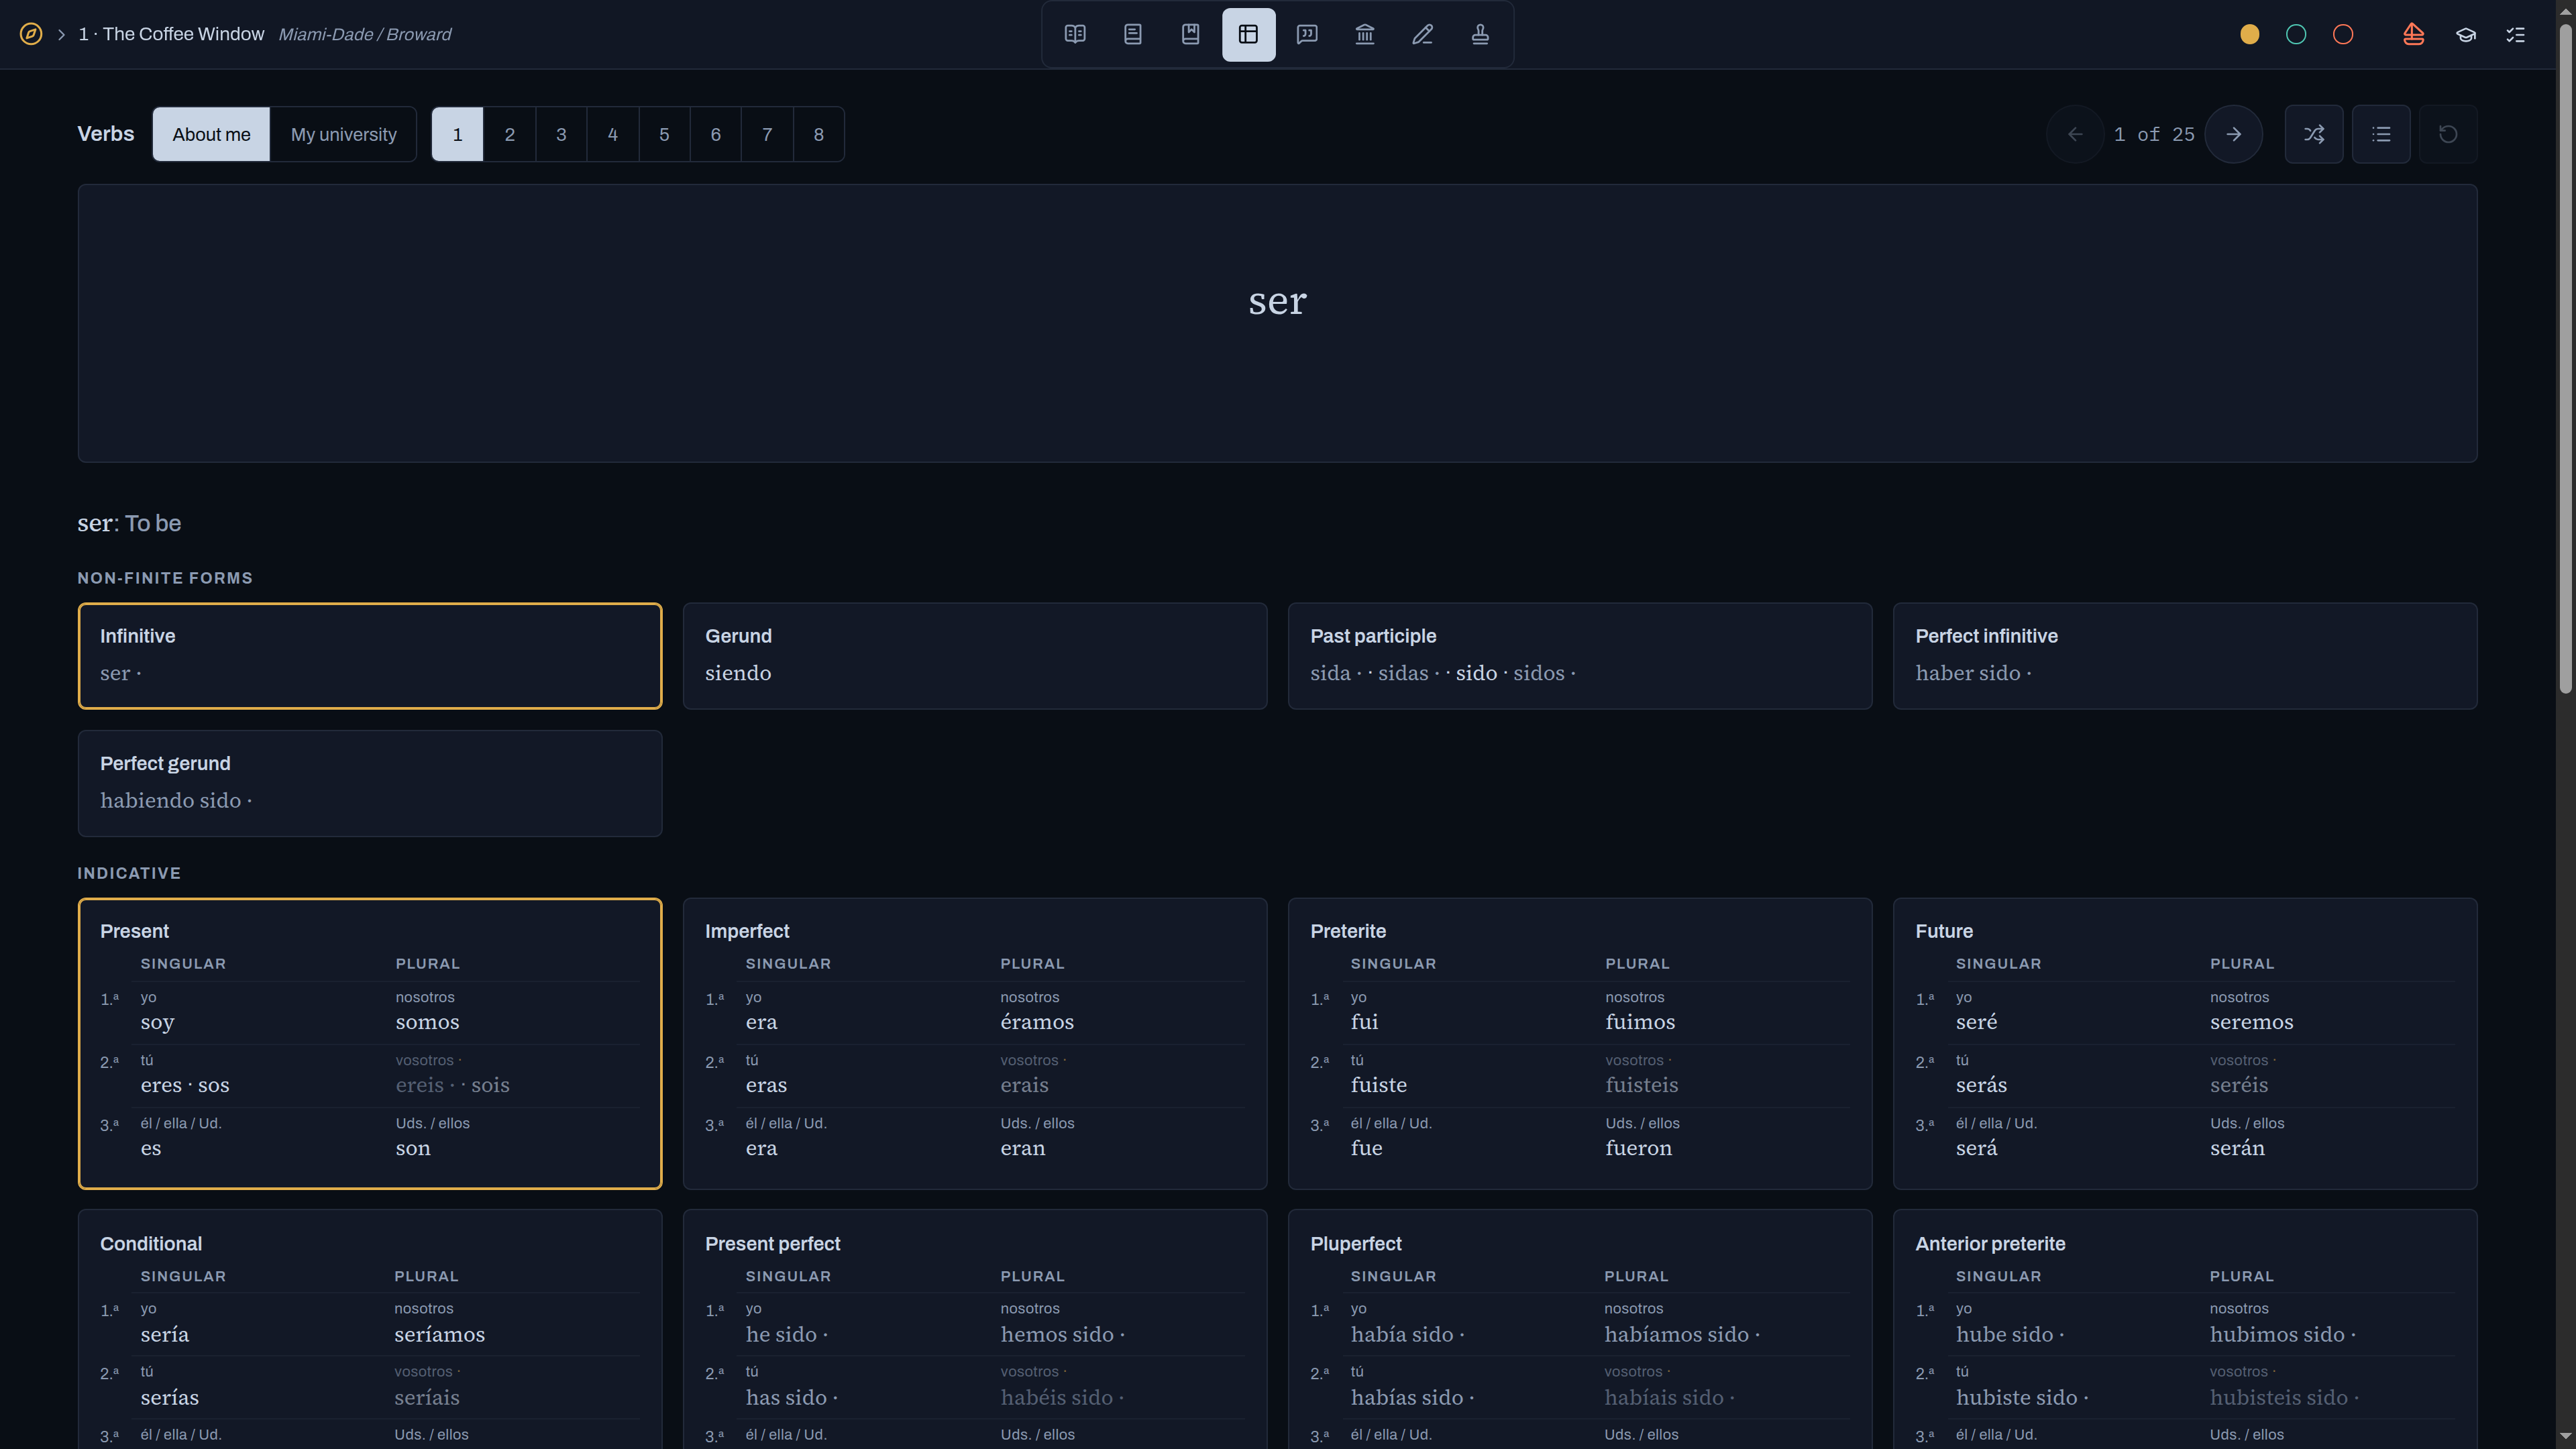Open the stamp icon view
Viewport: 2576px width, 1449px height.
pos(1481,34)
